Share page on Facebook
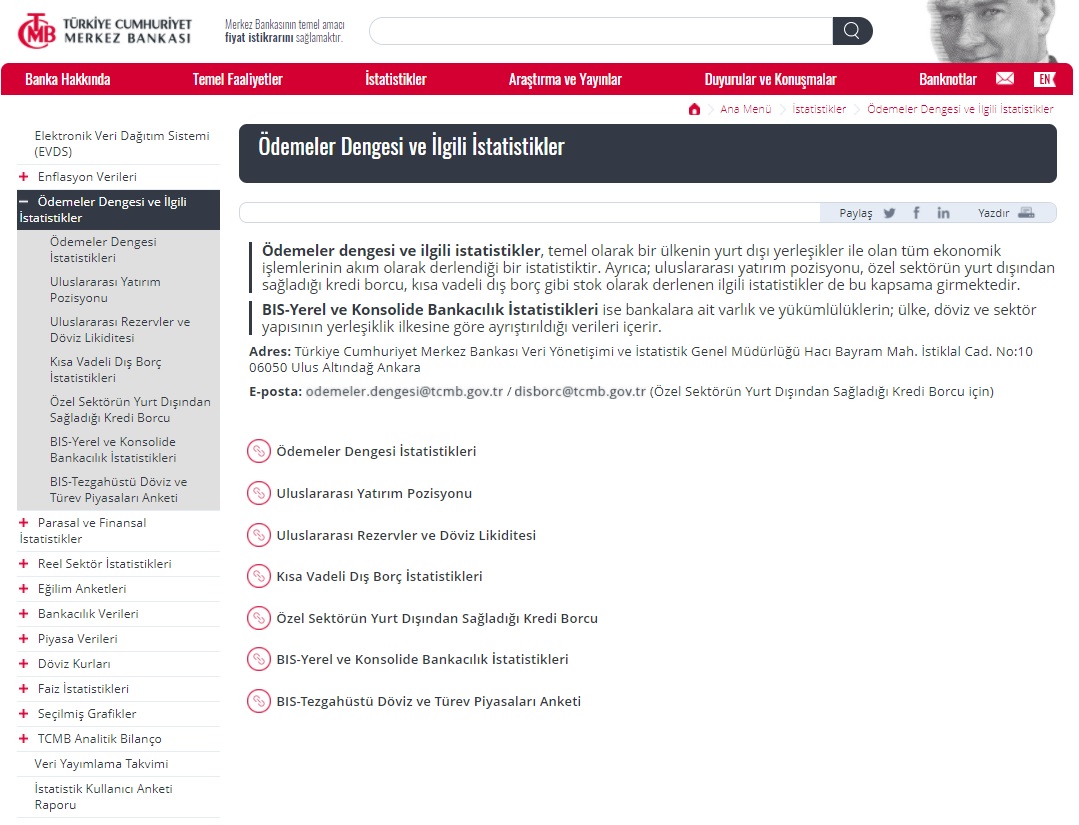The width and height of the screenshot is (1079, 825). (x=916, y=213)
